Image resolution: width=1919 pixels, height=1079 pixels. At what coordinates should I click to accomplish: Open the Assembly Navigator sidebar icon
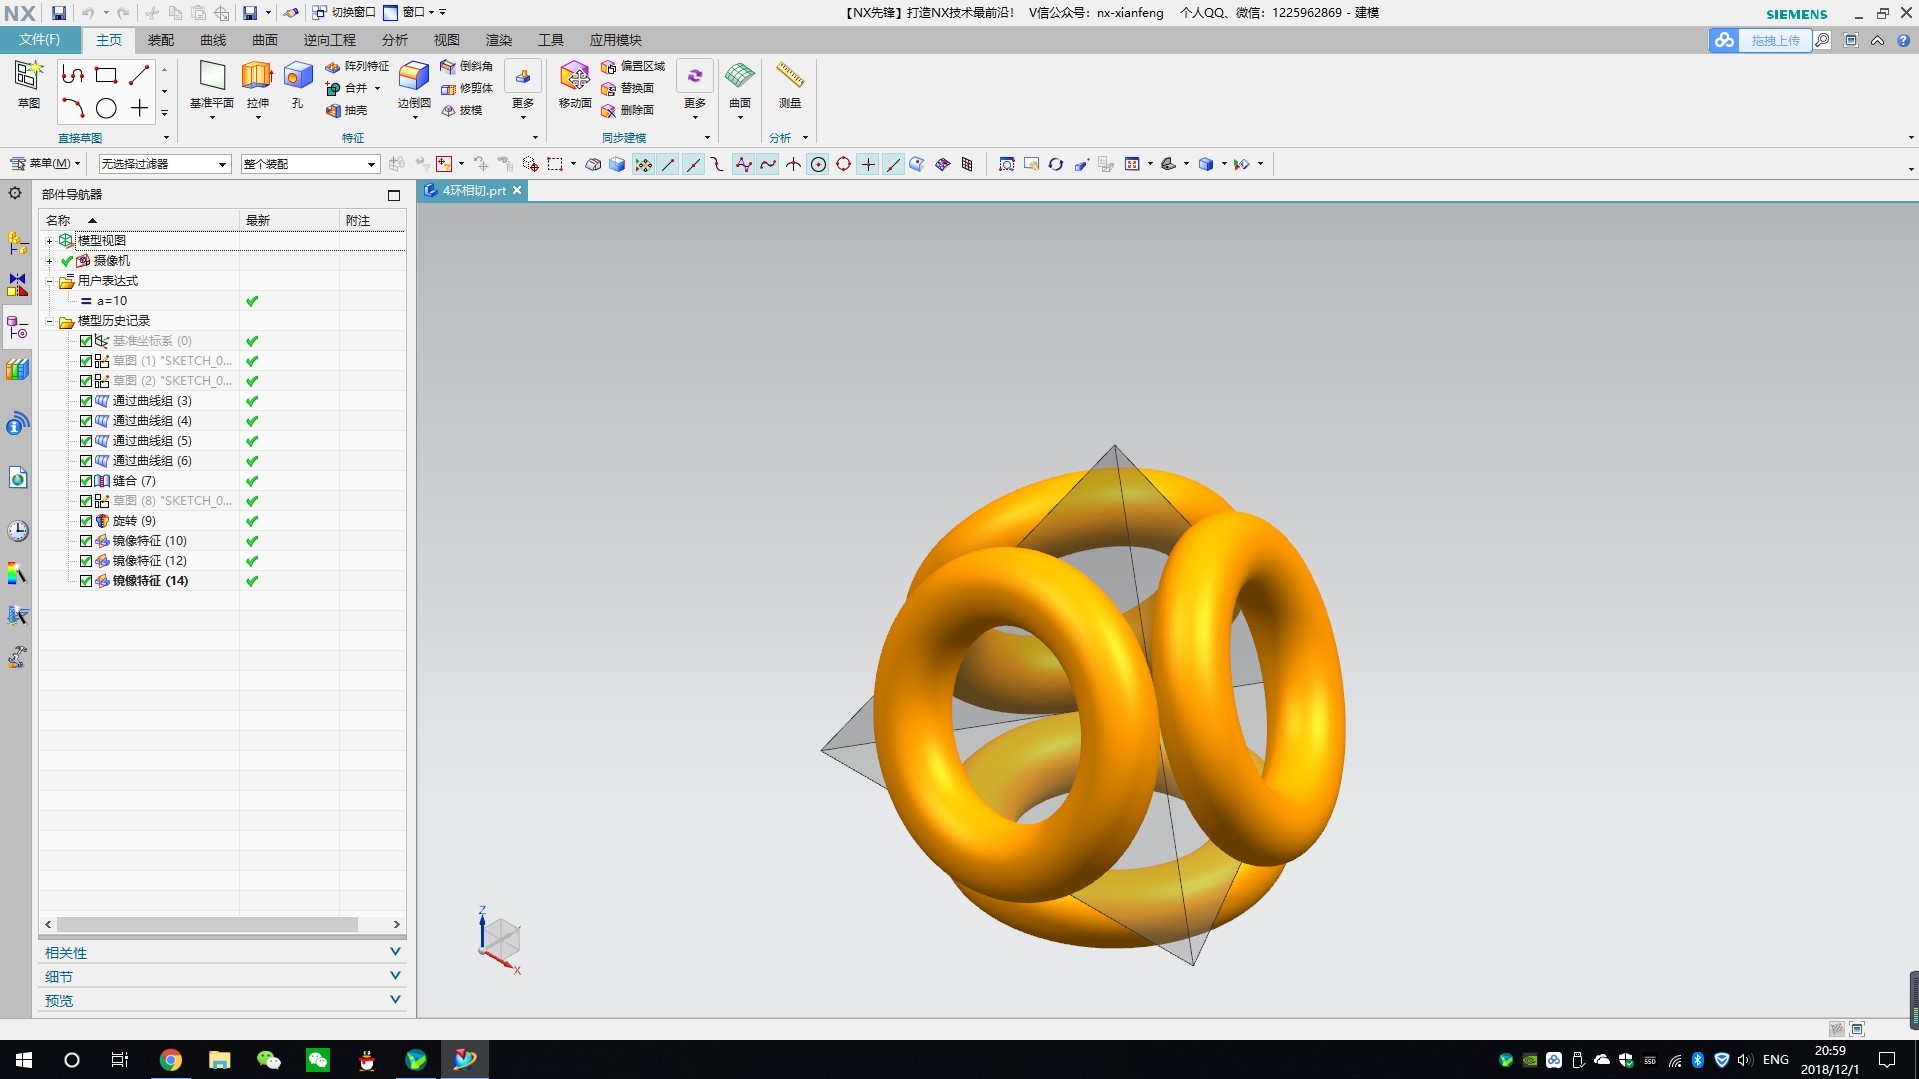(18, 243)
